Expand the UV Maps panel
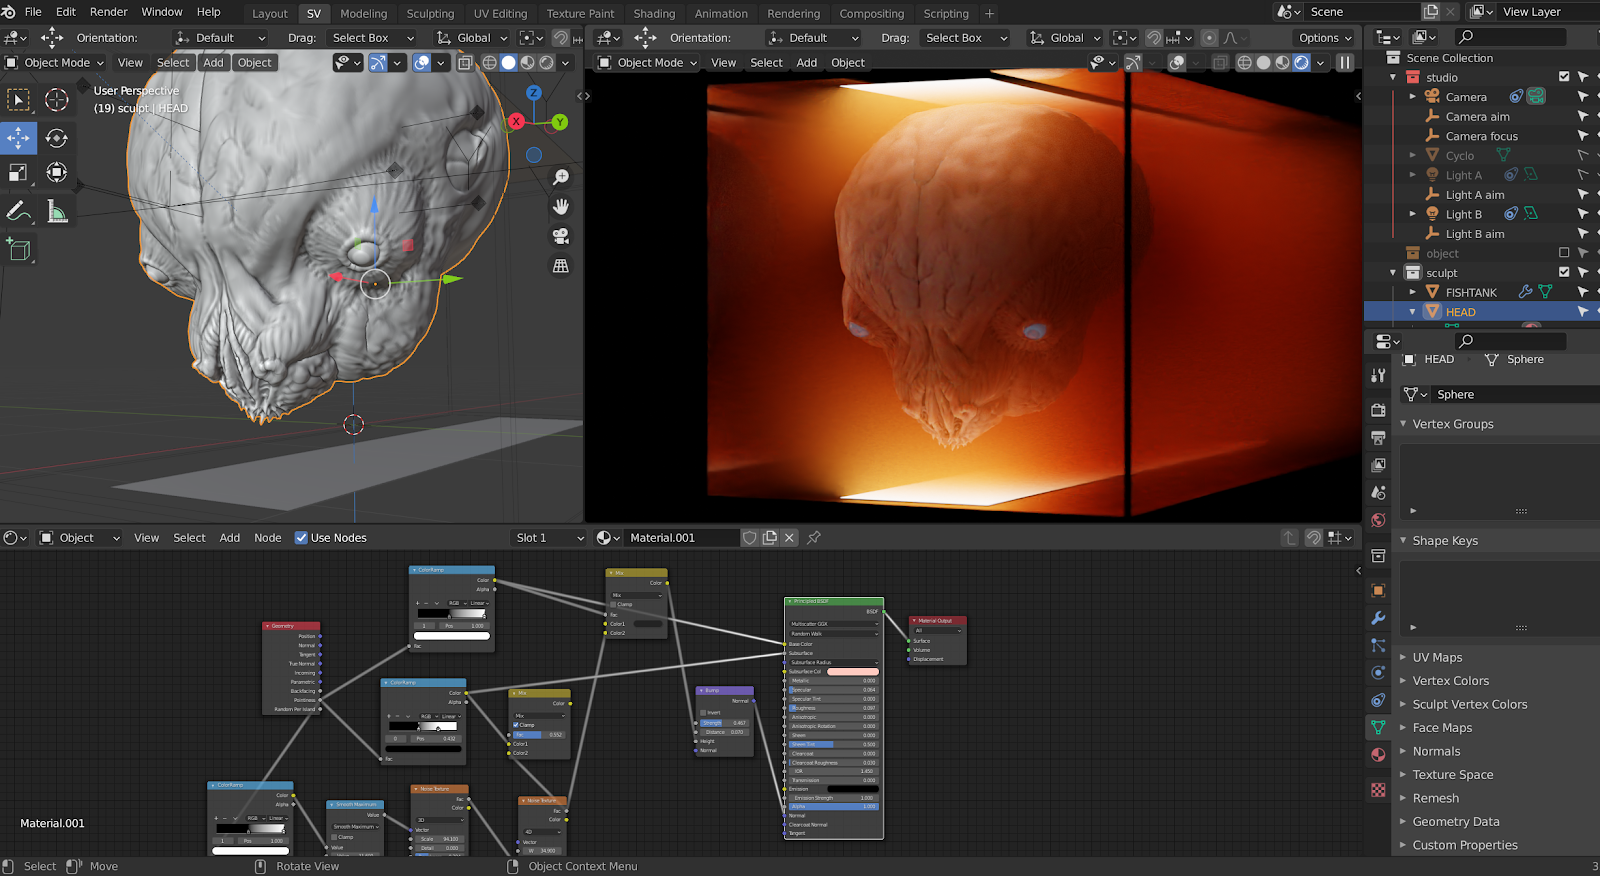 coord(1403,658)
